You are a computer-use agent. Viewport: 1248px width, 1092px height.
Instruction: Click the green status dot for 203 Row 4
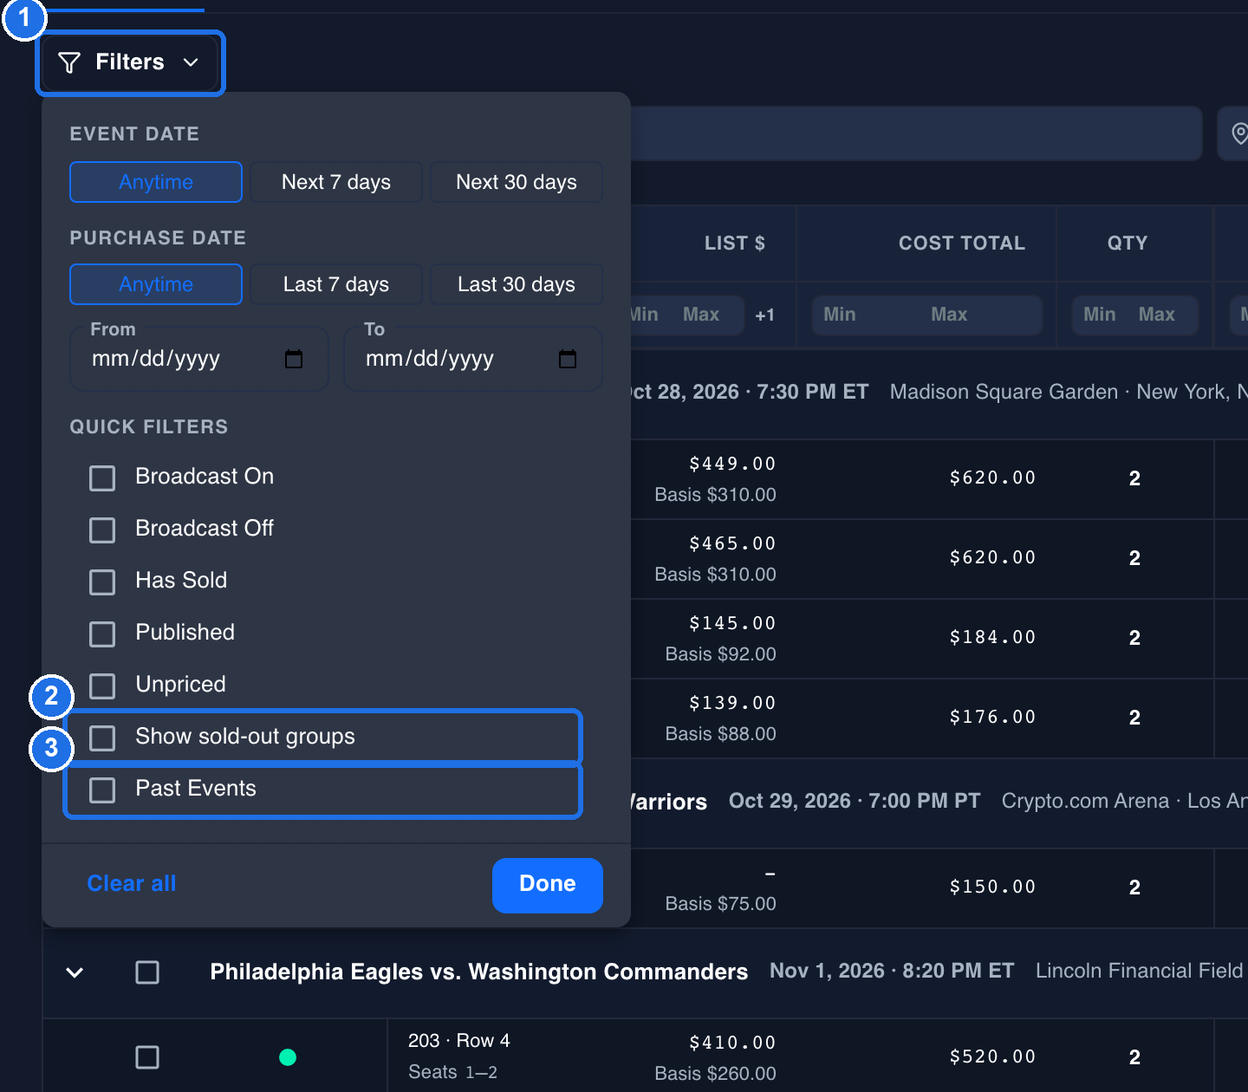(x=288, y=1057)
